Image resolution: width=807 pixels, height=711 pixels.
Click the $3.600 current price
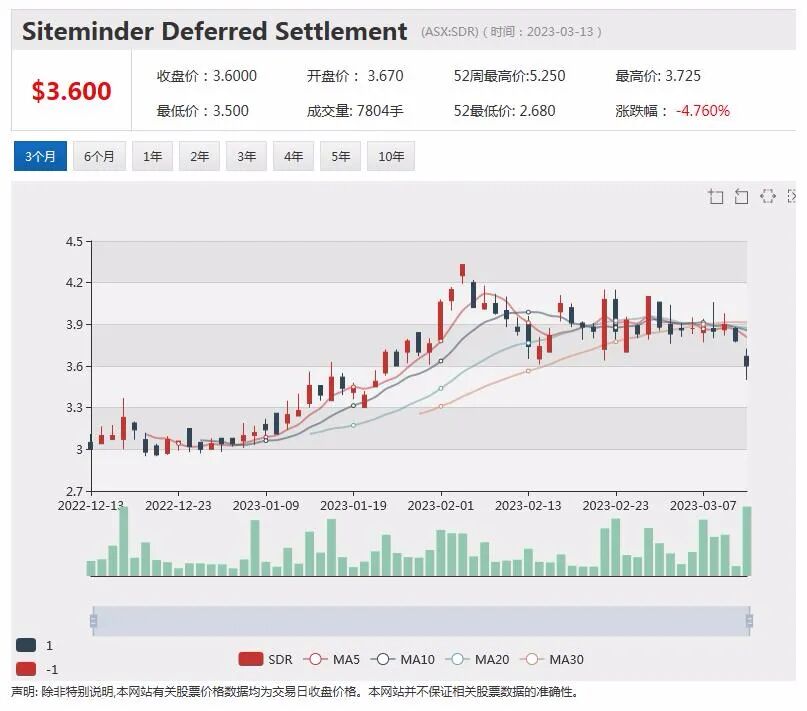tap(72, 91)
